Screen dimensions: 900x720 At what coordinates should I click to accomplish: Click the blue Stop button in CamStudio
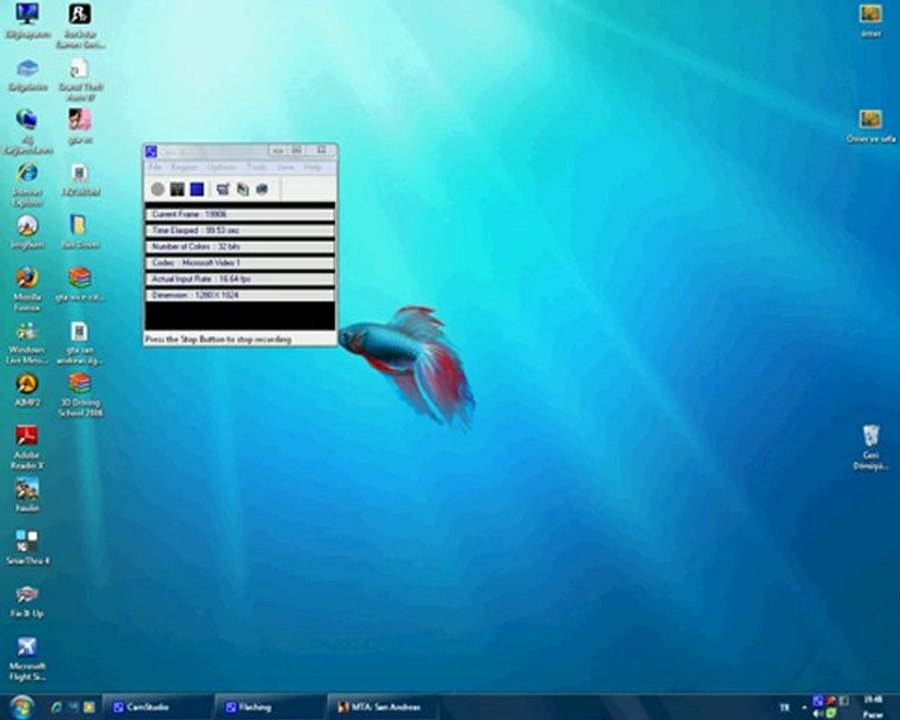[197, 189]
